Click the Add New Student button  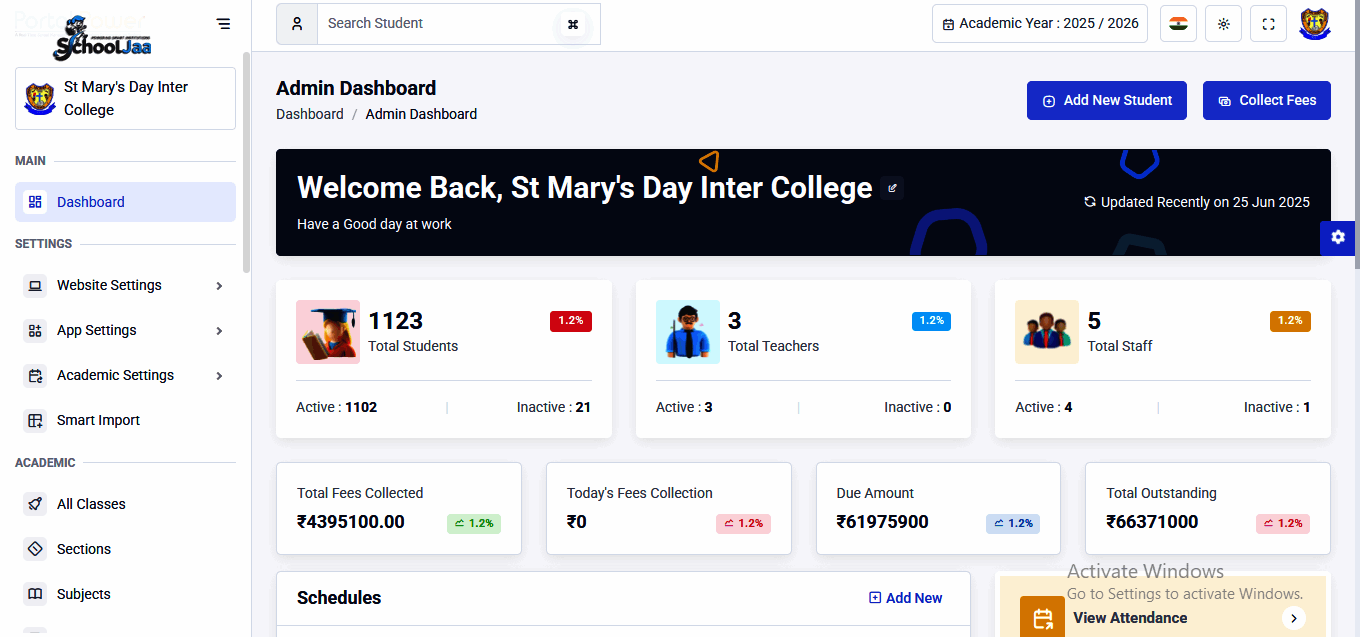point(1106,100)
